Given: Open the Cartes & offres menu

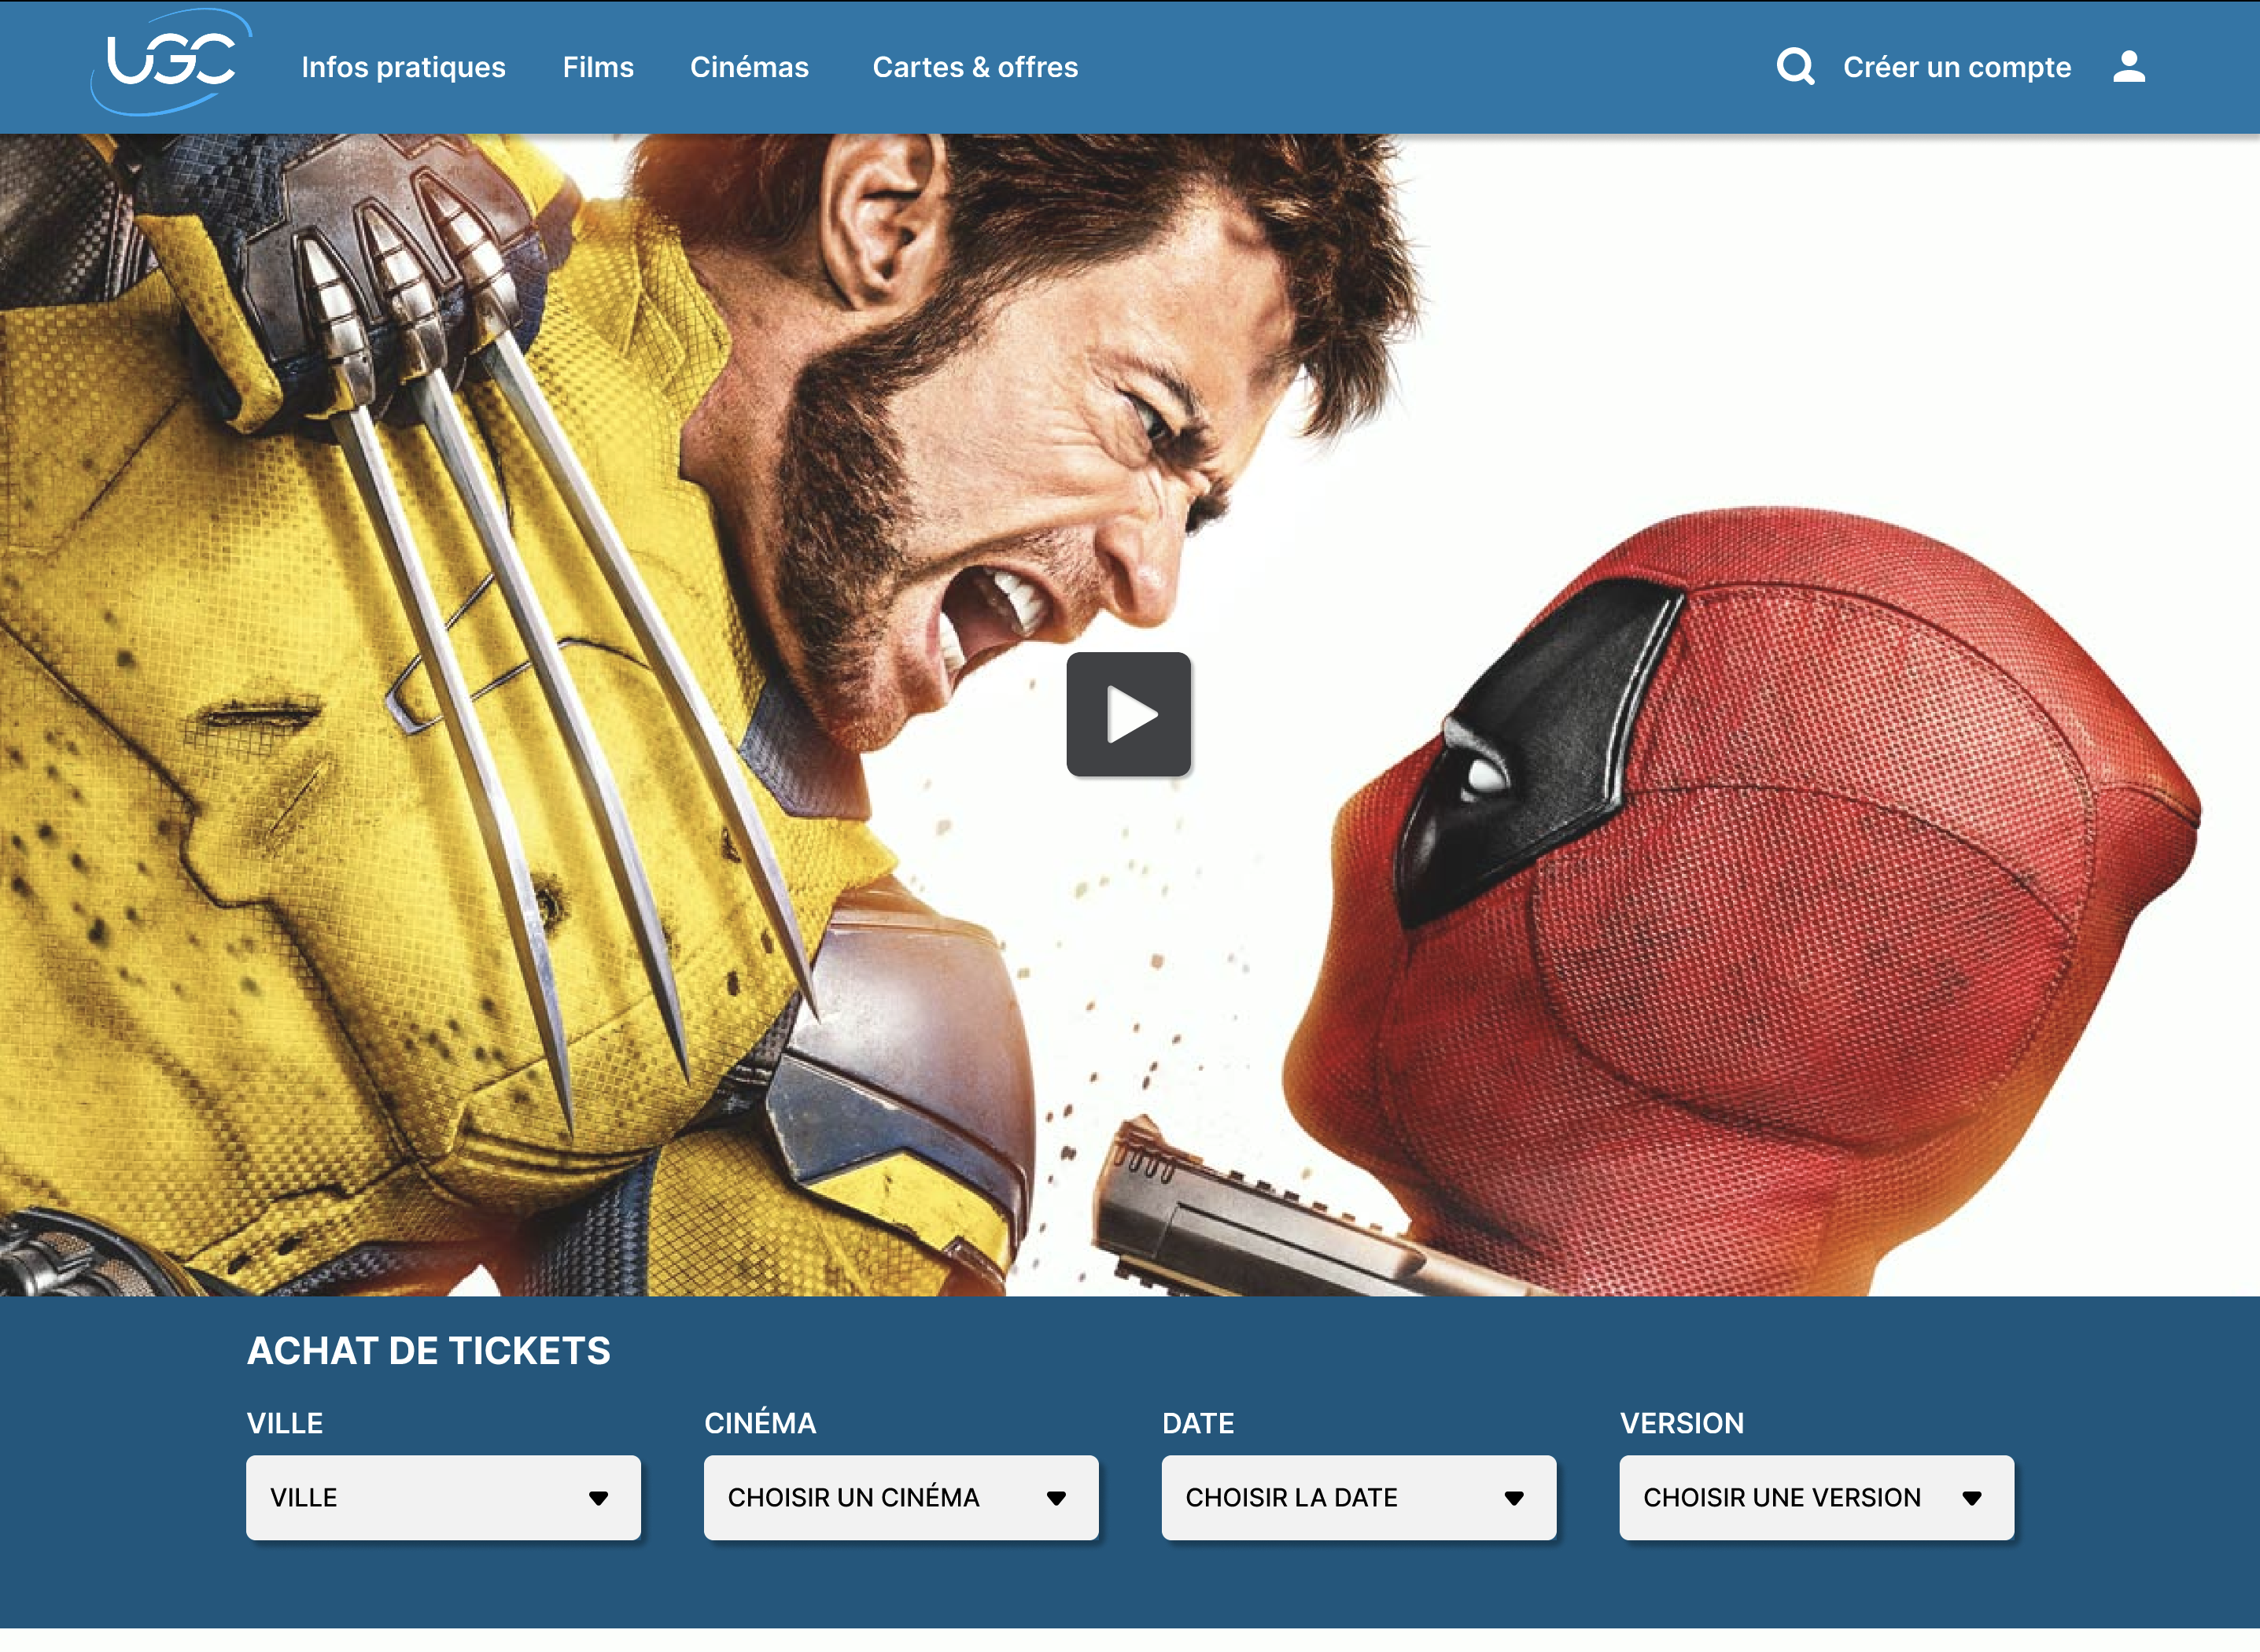Looking at the screenshot, I should click(975, 67).
